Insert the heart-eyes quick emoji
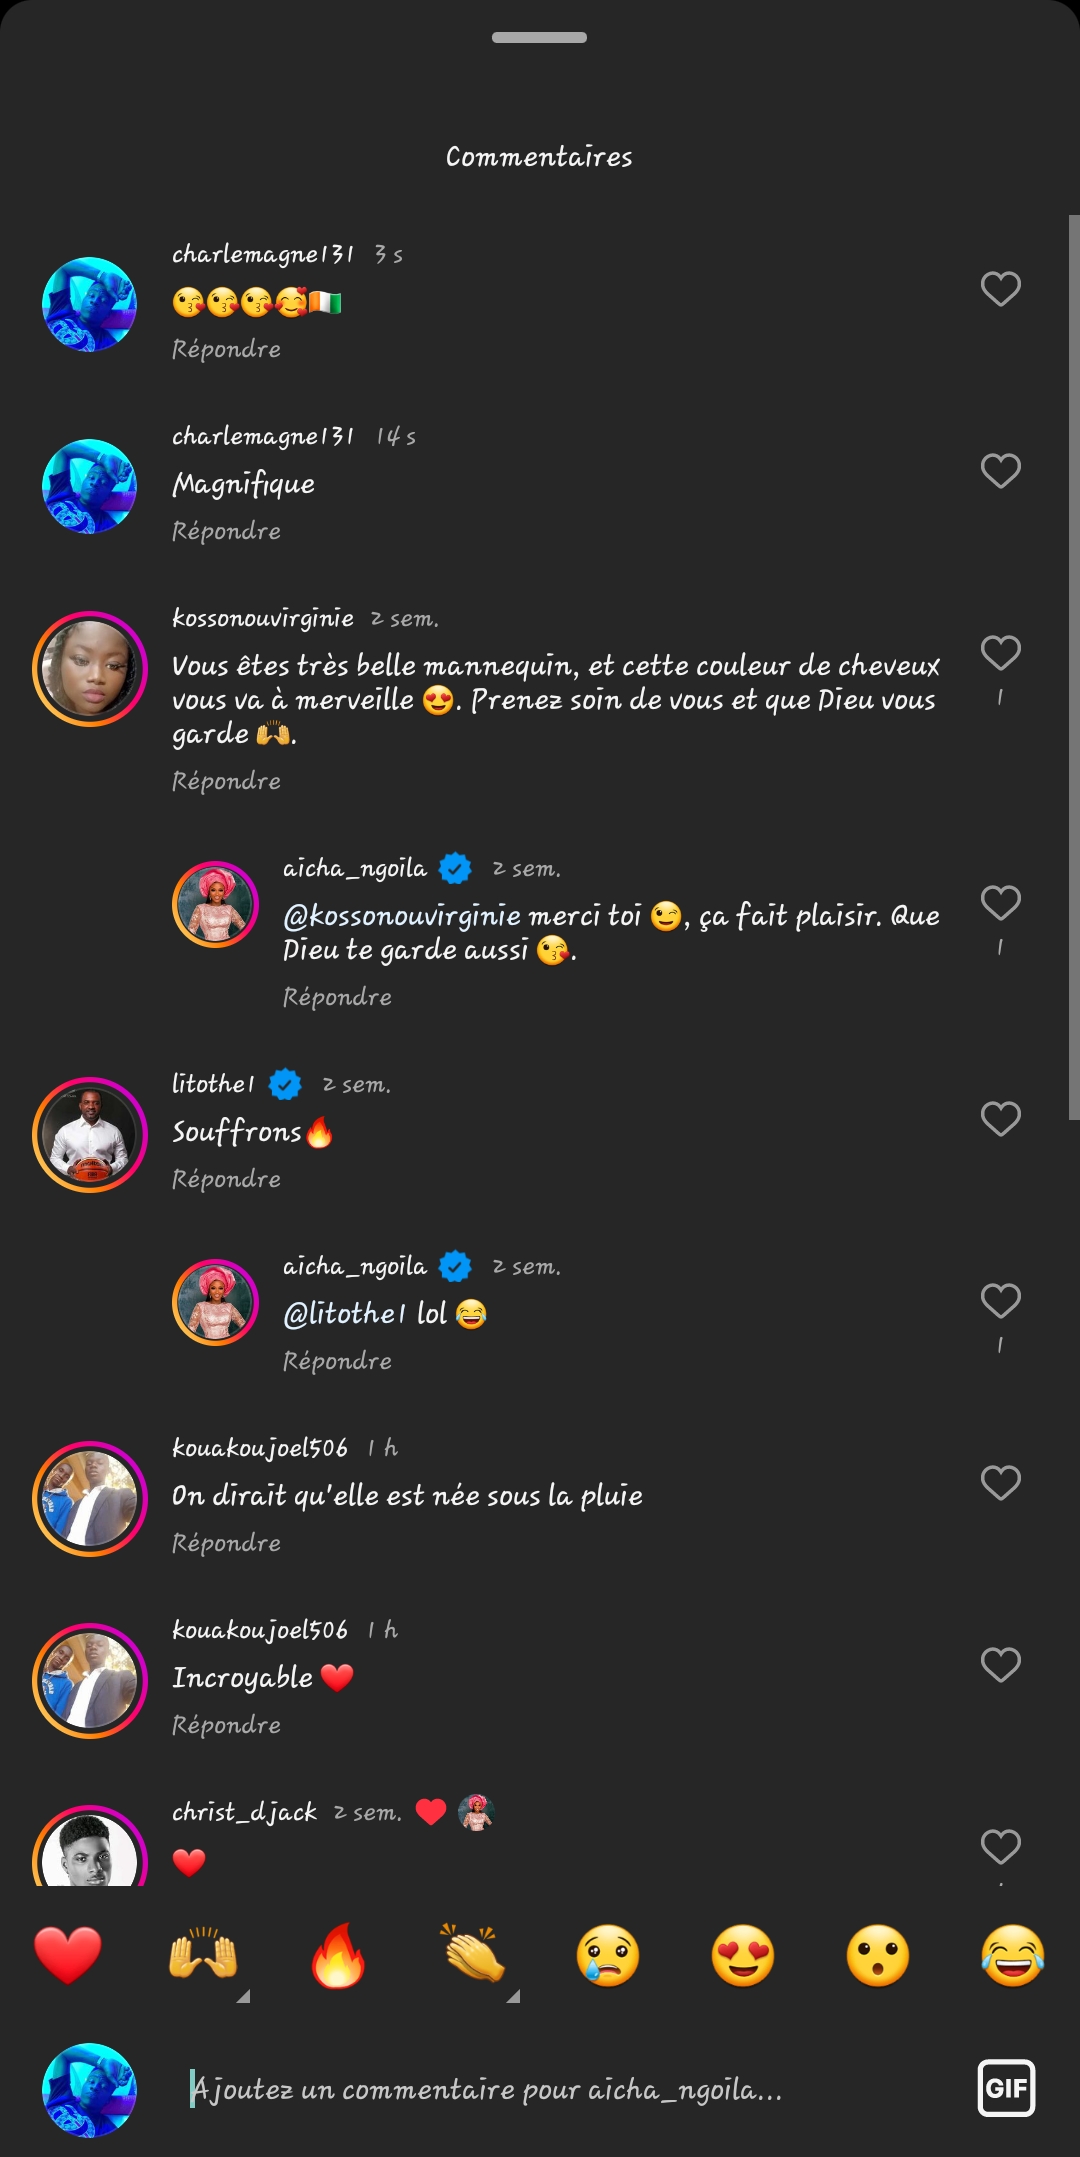This screenshot has width=1080, height=2157. coord(743,1954)
